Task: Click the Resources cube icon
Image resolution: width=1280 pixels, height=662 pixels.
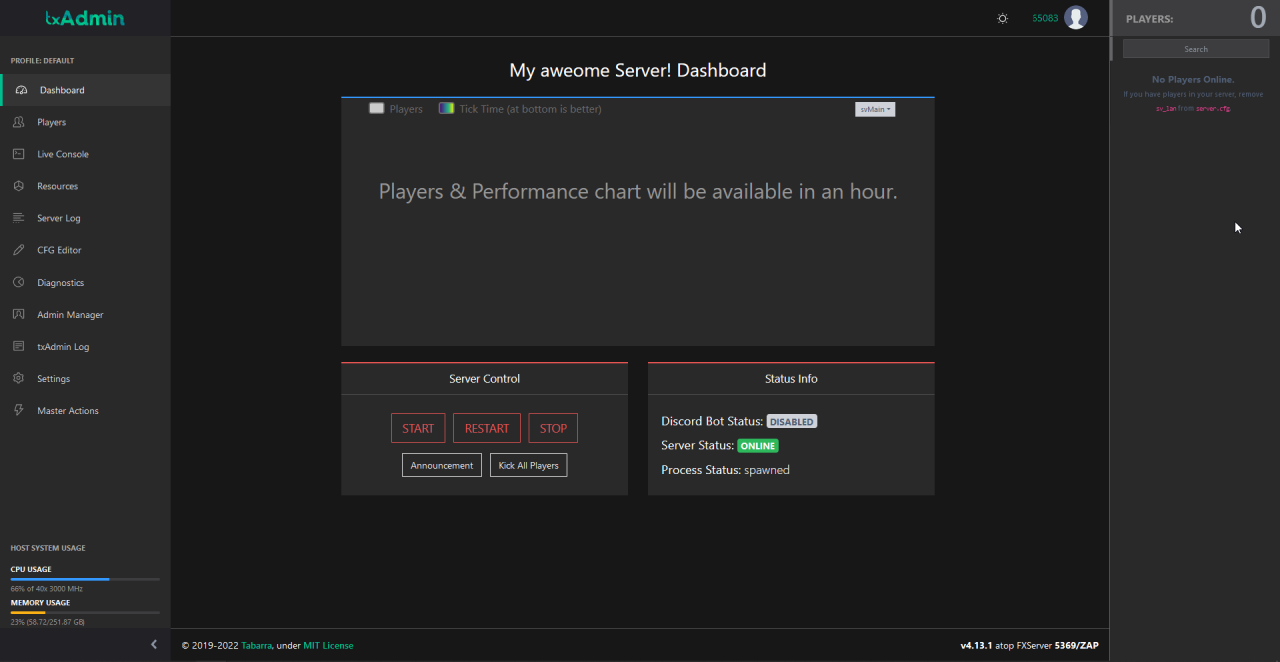Action: coord(18,186)
